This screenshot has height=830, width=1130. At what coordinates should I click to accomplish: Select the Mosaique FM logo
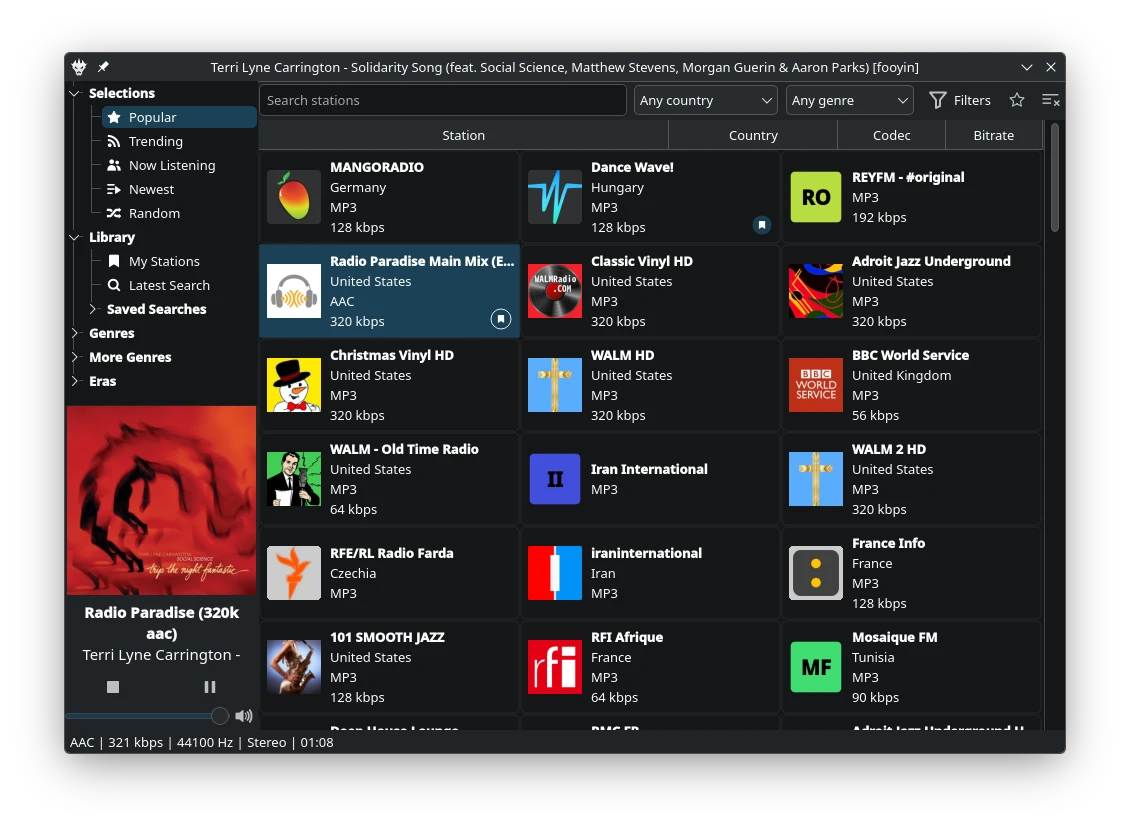(x=816, y=667)
